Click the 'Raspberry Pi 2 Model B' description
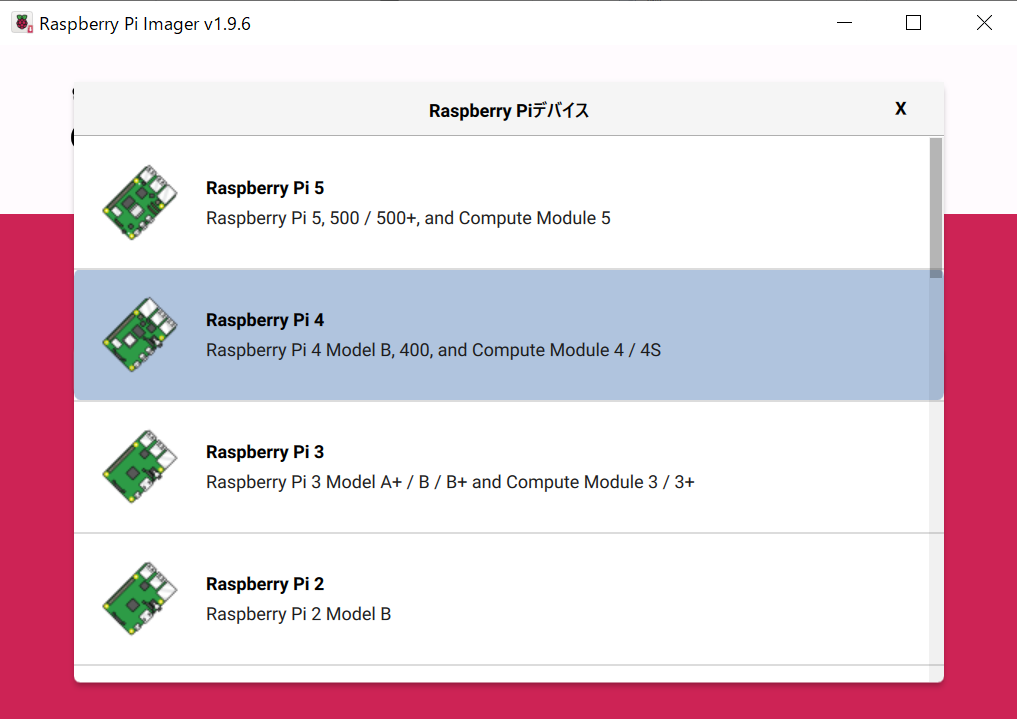Image resolution: width=1017 pixels, height=719 pixels. 298,614
